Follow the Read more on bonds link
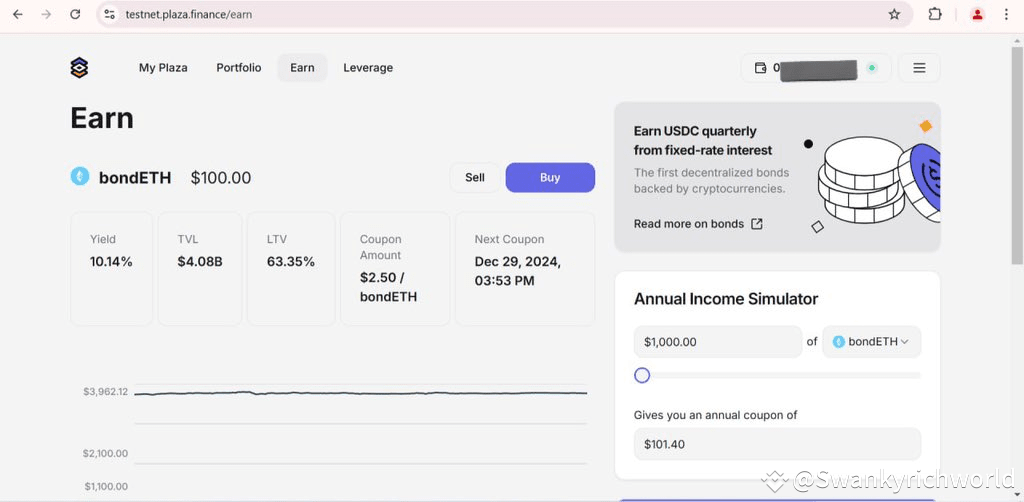The image size is (1024, 502). point(698,224)
